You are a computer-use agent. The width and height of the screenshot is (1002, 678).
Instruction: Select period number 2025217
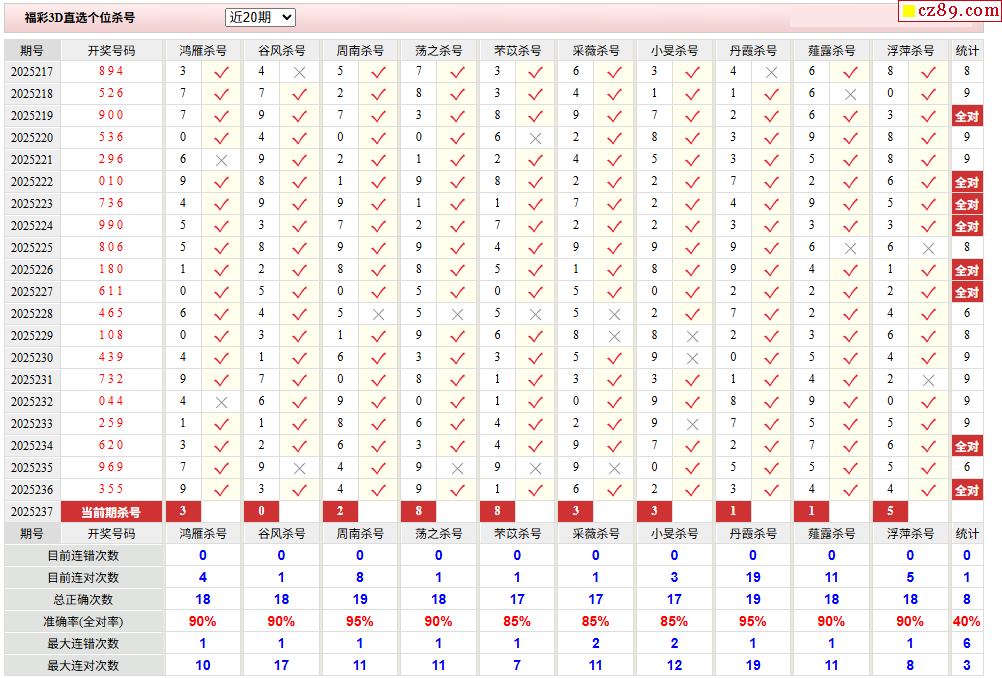tap(32, 72)
